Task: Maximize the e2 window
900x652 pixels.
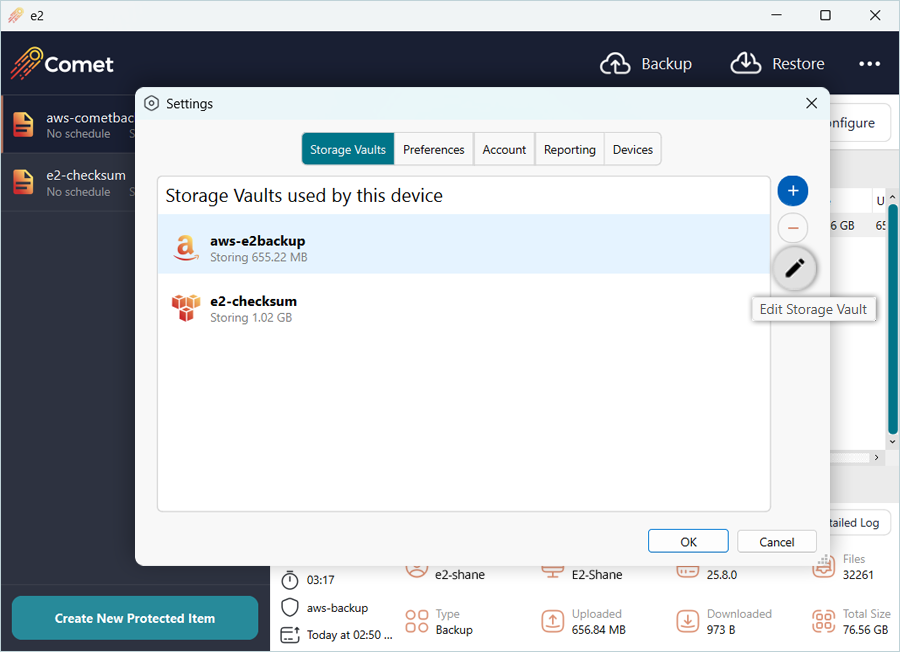Action: pos(825,15)
